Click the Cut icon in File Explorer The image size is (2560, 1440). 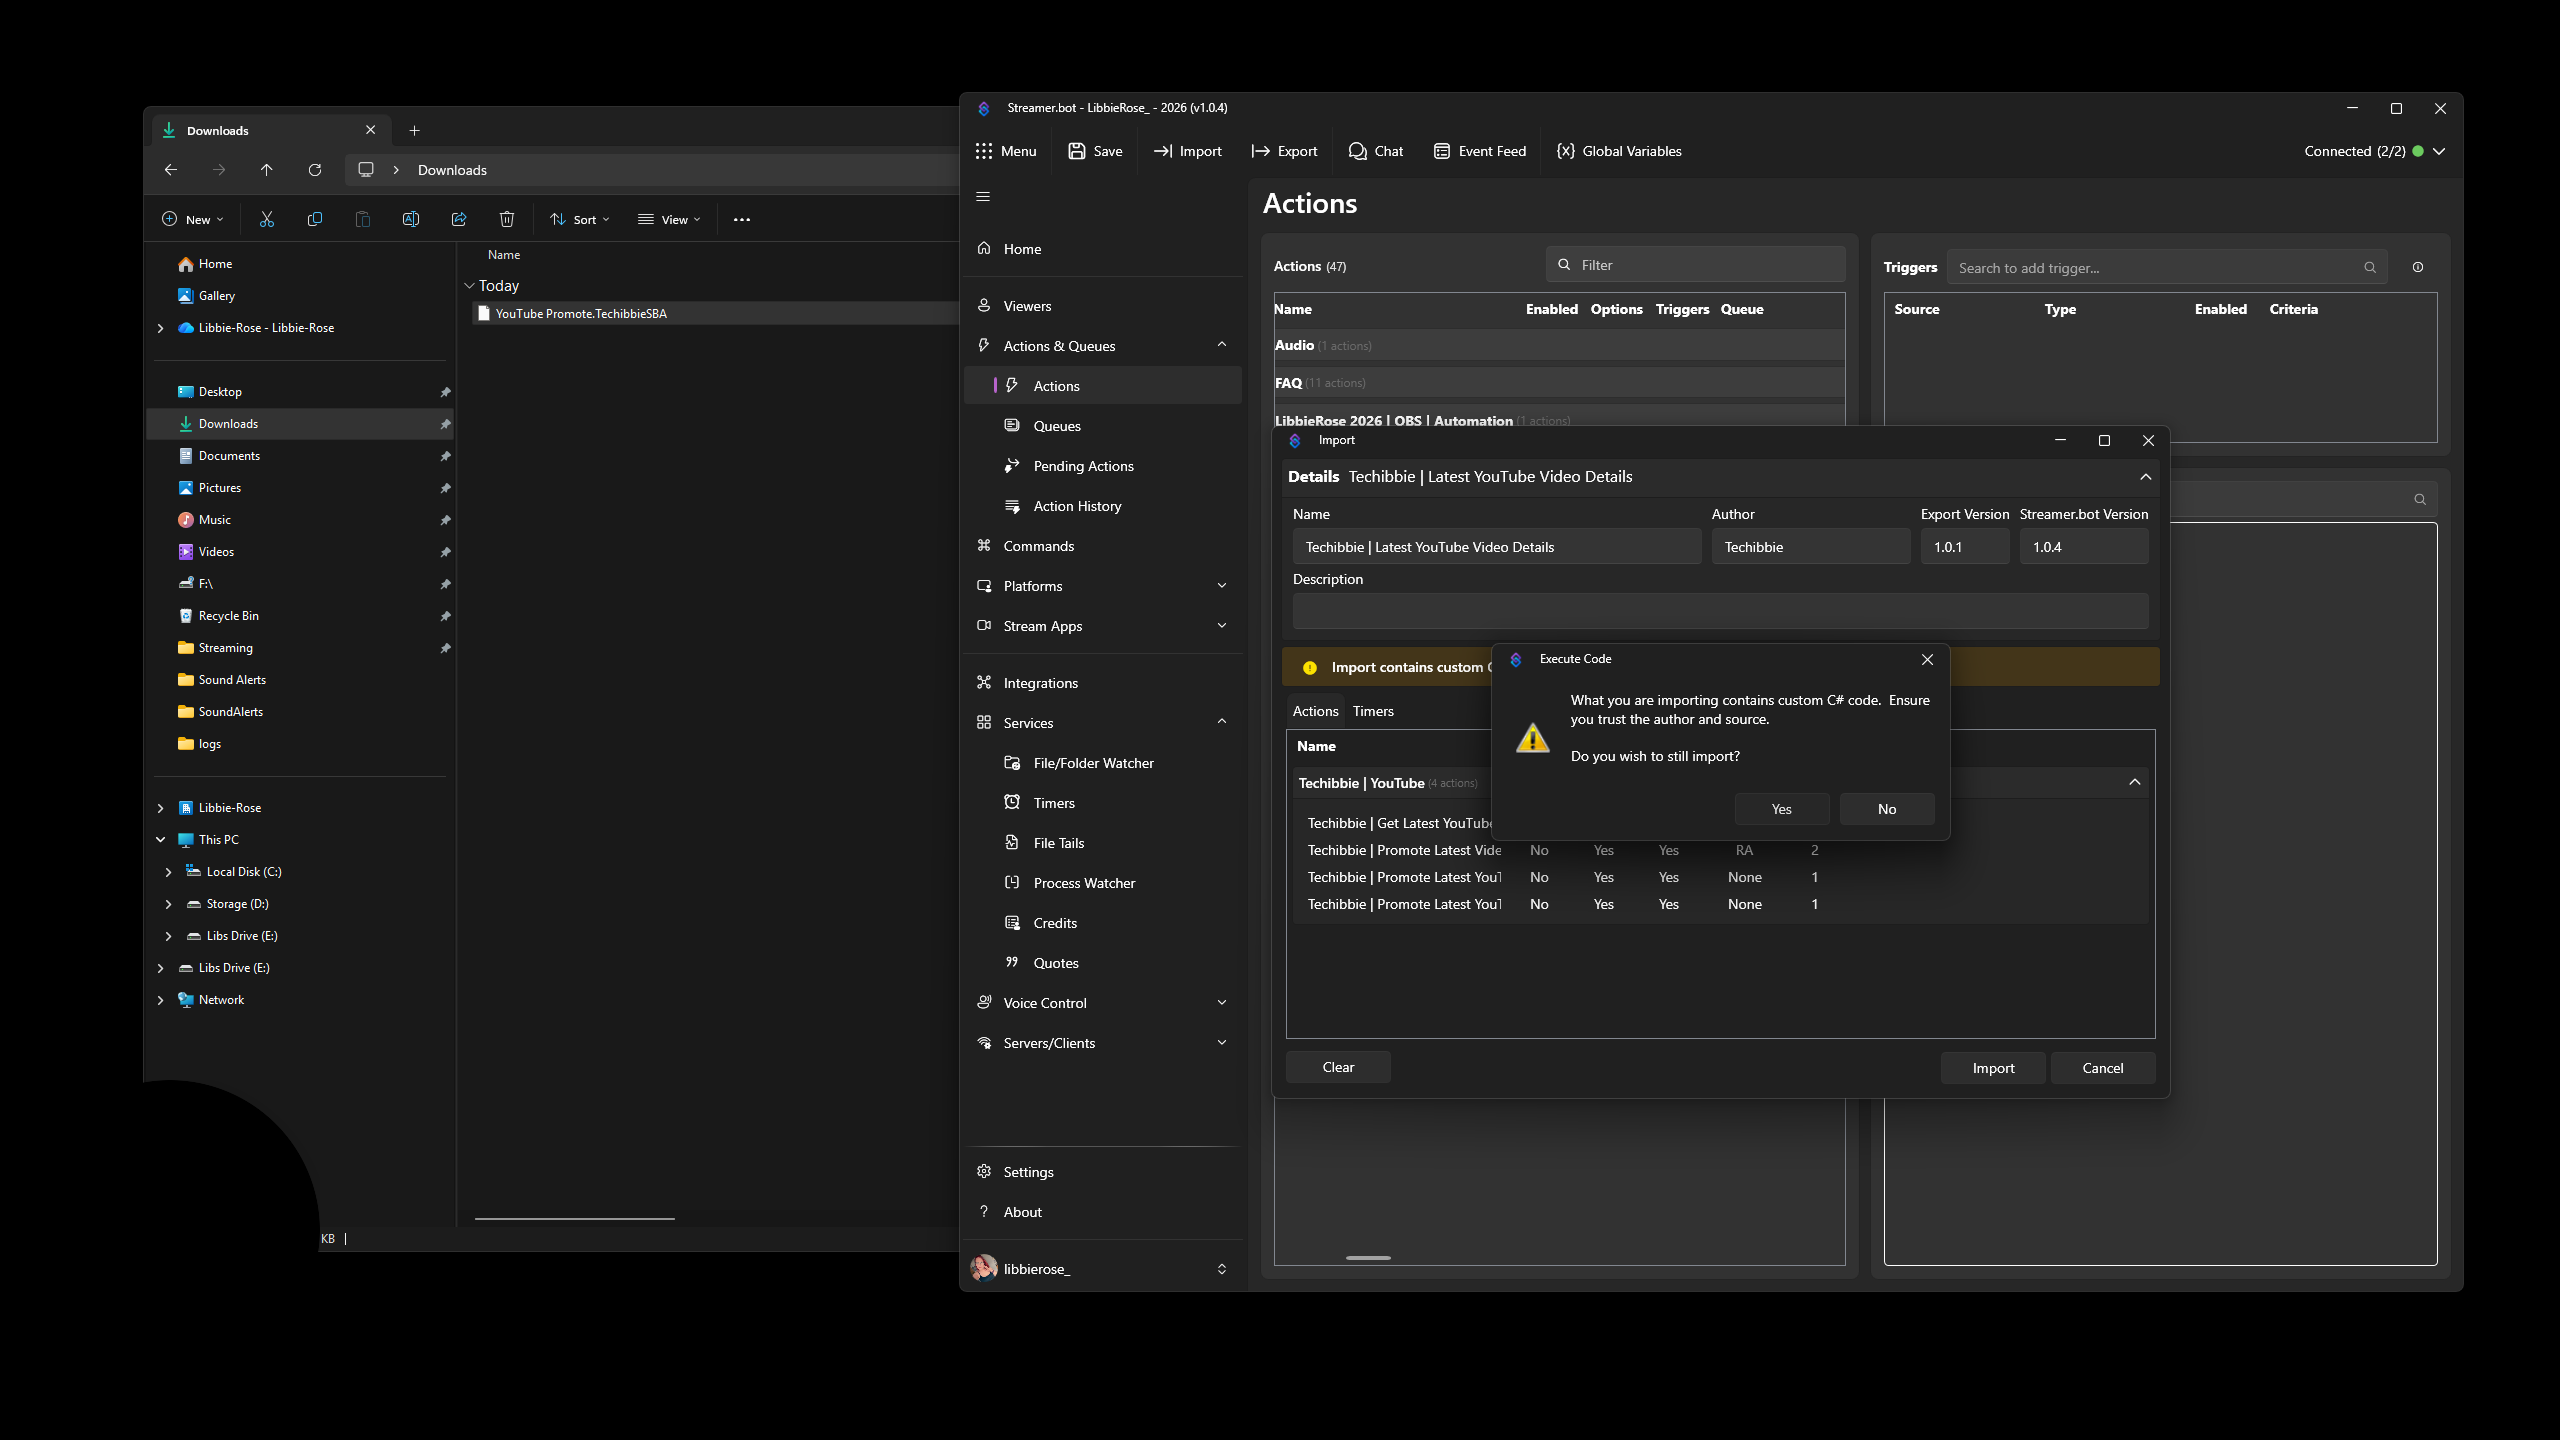267,220
